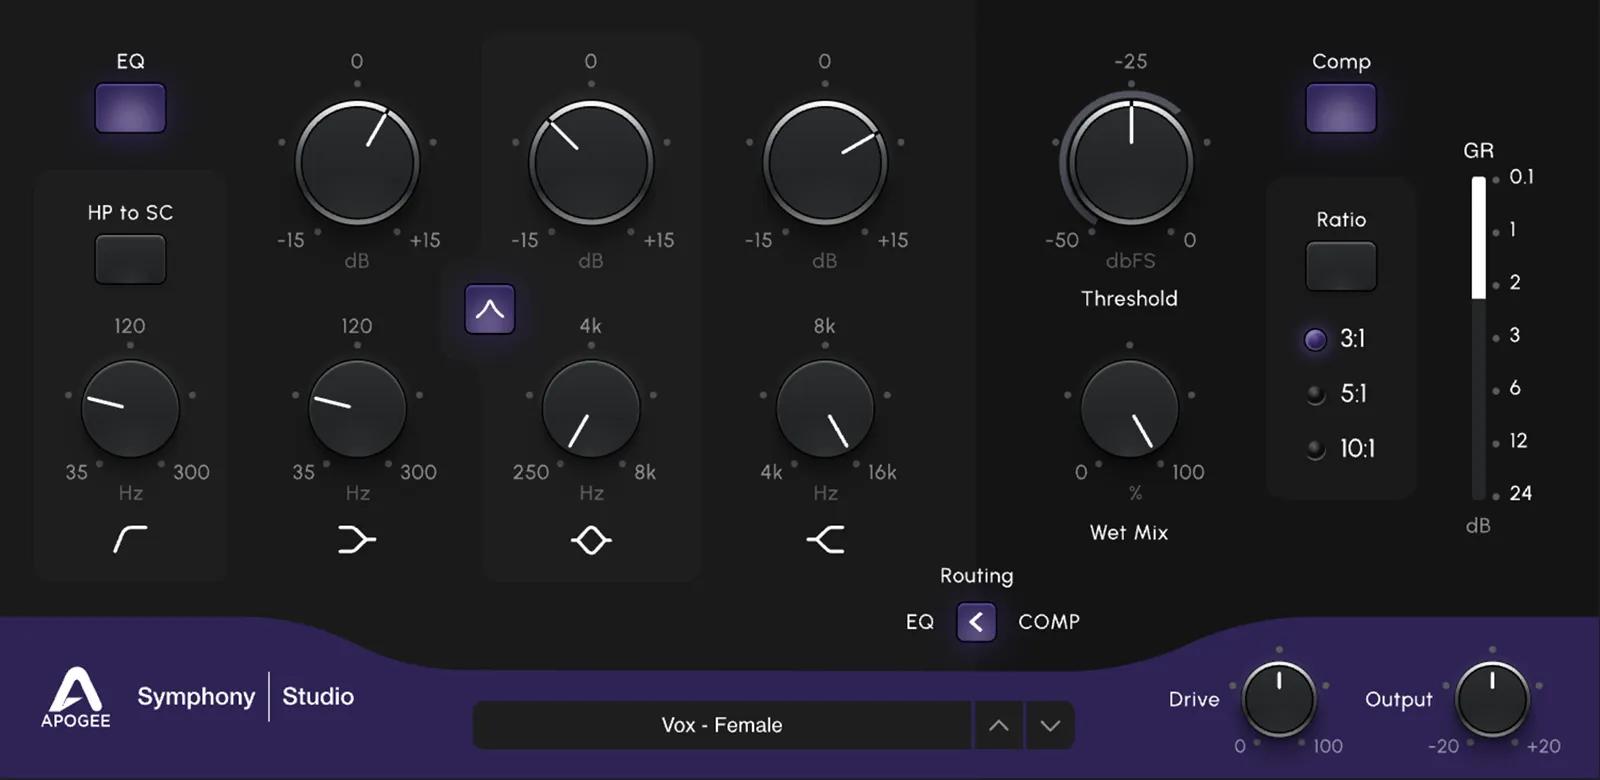This screenshot has height=780, width=1600.
Task: Toggle the EQ section on/off
Action: 130,108
